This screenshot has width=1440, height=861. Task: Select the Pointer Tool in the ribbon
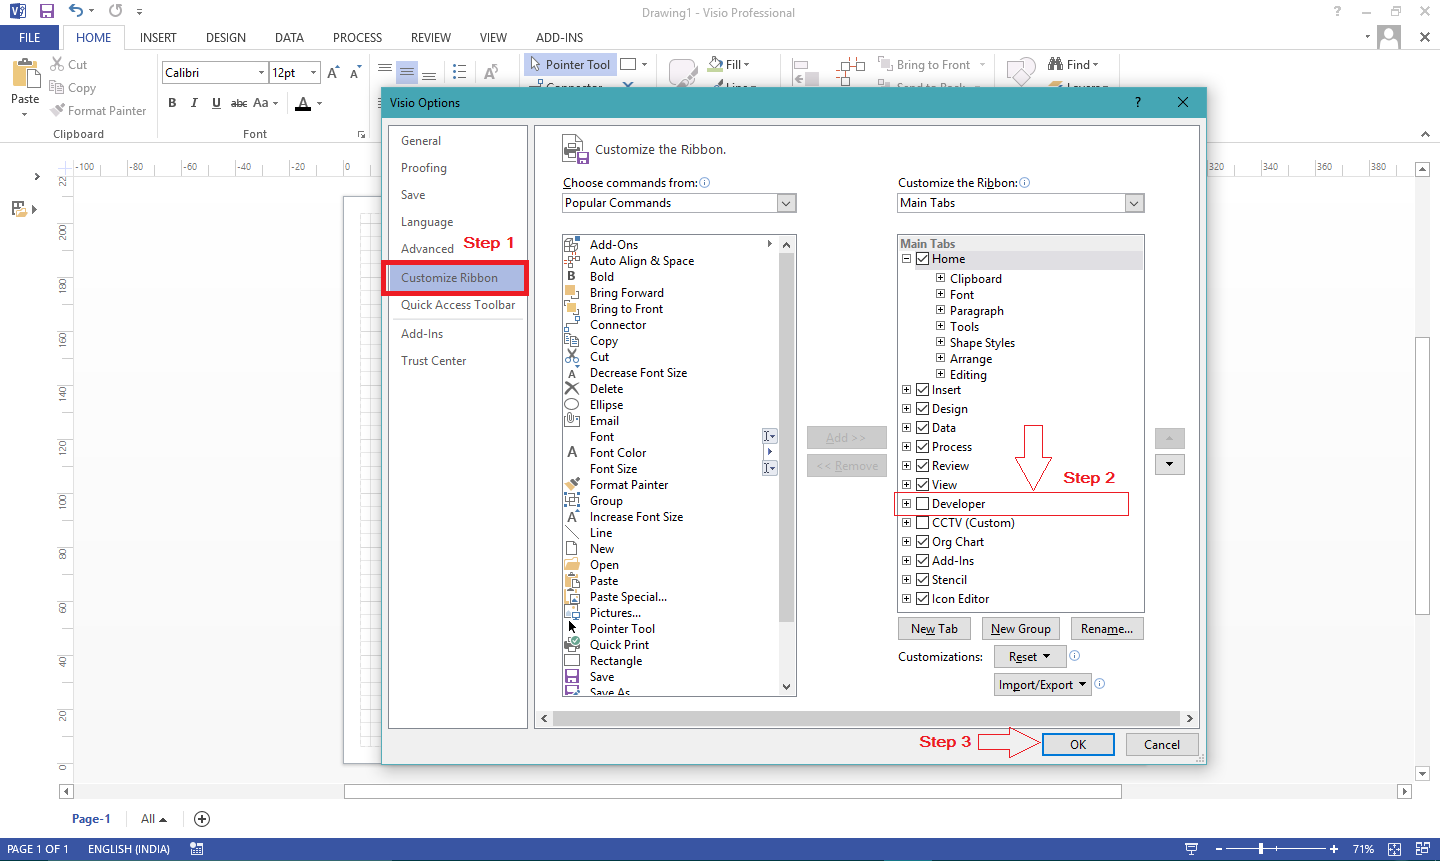(x=569, y=64)
